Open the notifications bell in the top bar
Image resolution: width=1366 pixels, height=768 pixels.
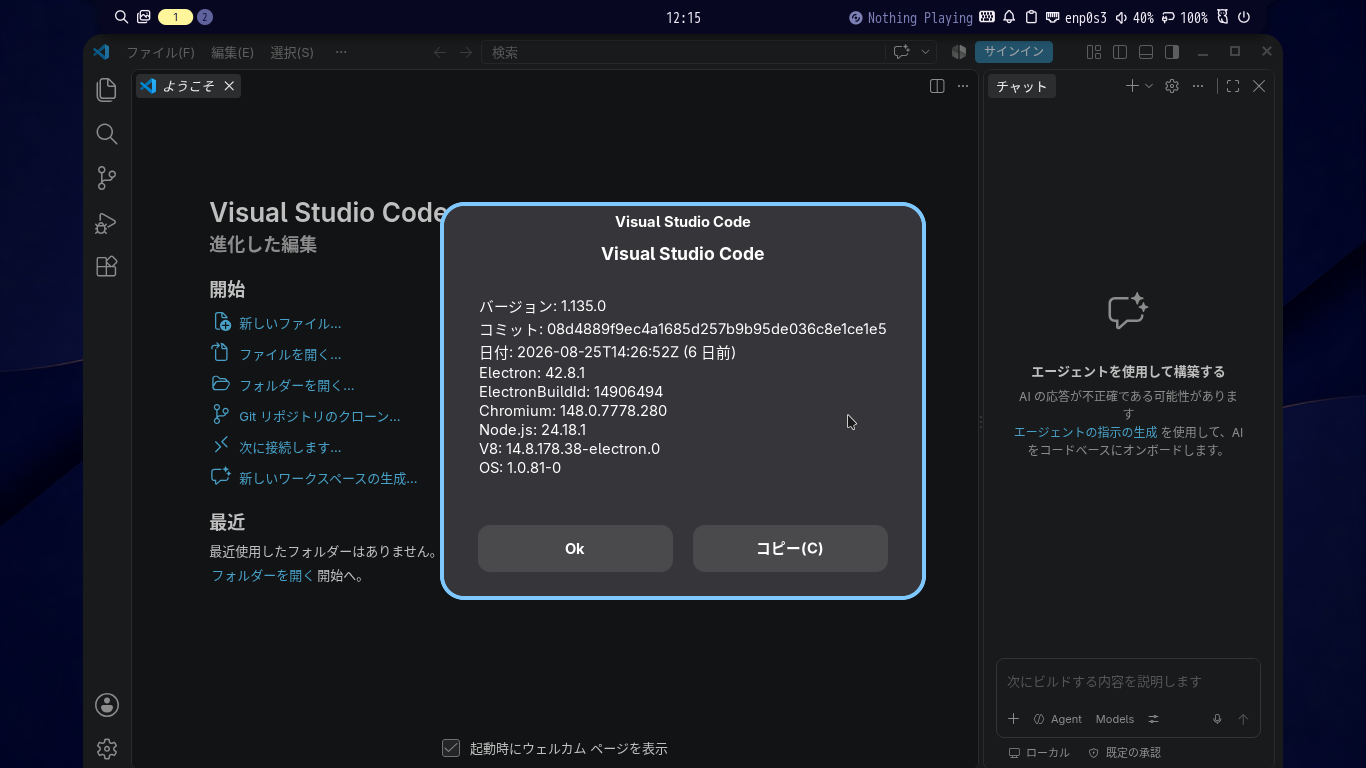click(x=1009, y=17)
